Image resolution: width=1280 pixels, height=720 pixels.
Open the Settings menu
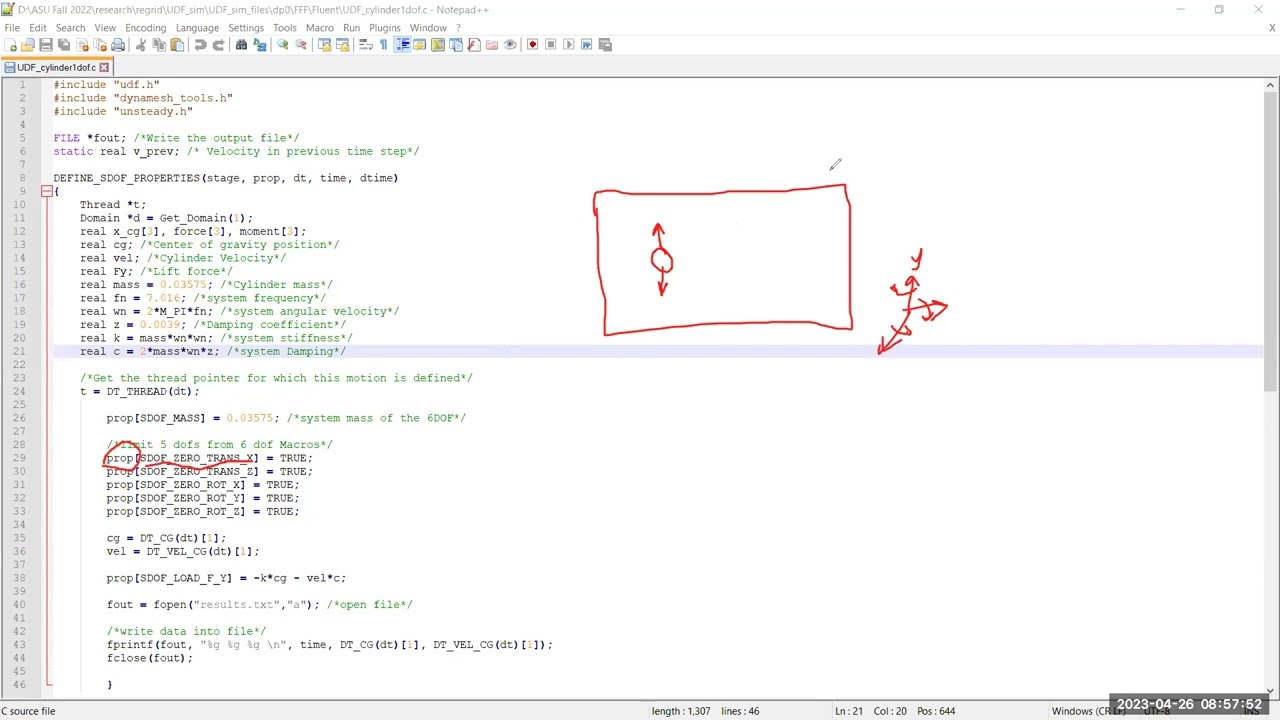(246, 28)
